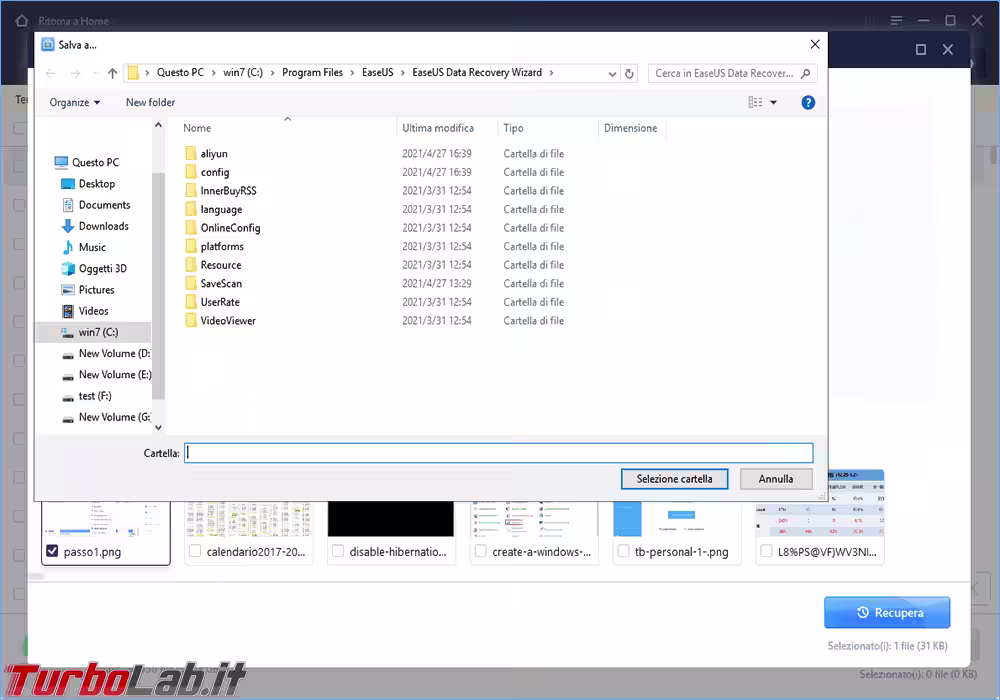Uncheck the passo1.png checkbox
Image resolution: width=1000 pixels, height=700 pixels.
point(52,551)
